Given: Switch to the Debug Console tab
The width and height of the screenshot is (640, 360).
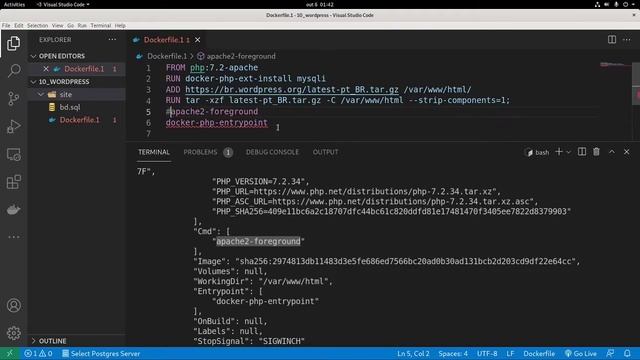Looking at the screenshot, I should [272, 152].
